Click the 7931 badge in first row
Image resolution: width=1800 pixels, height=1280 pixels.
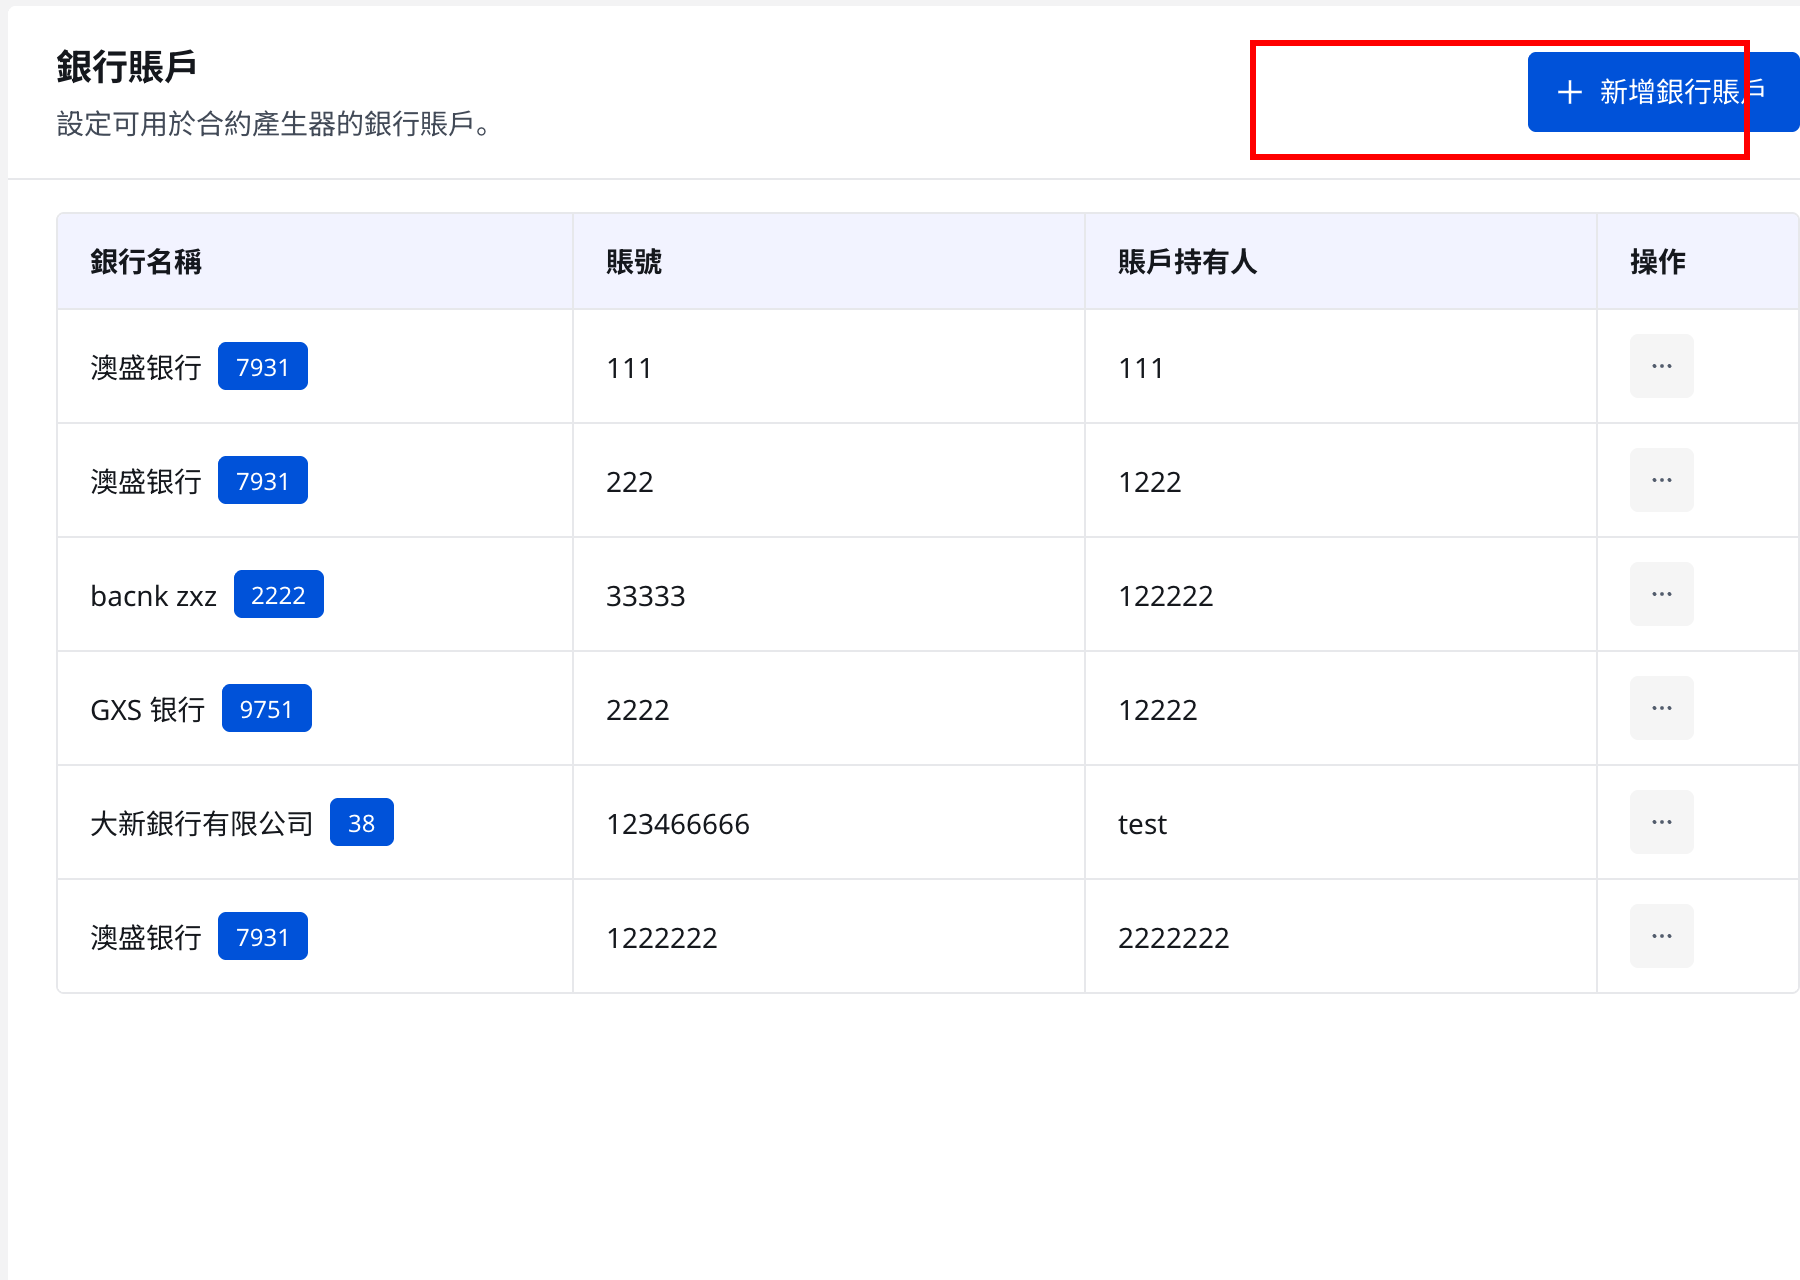pyautogui.click(x=263, y=366)
